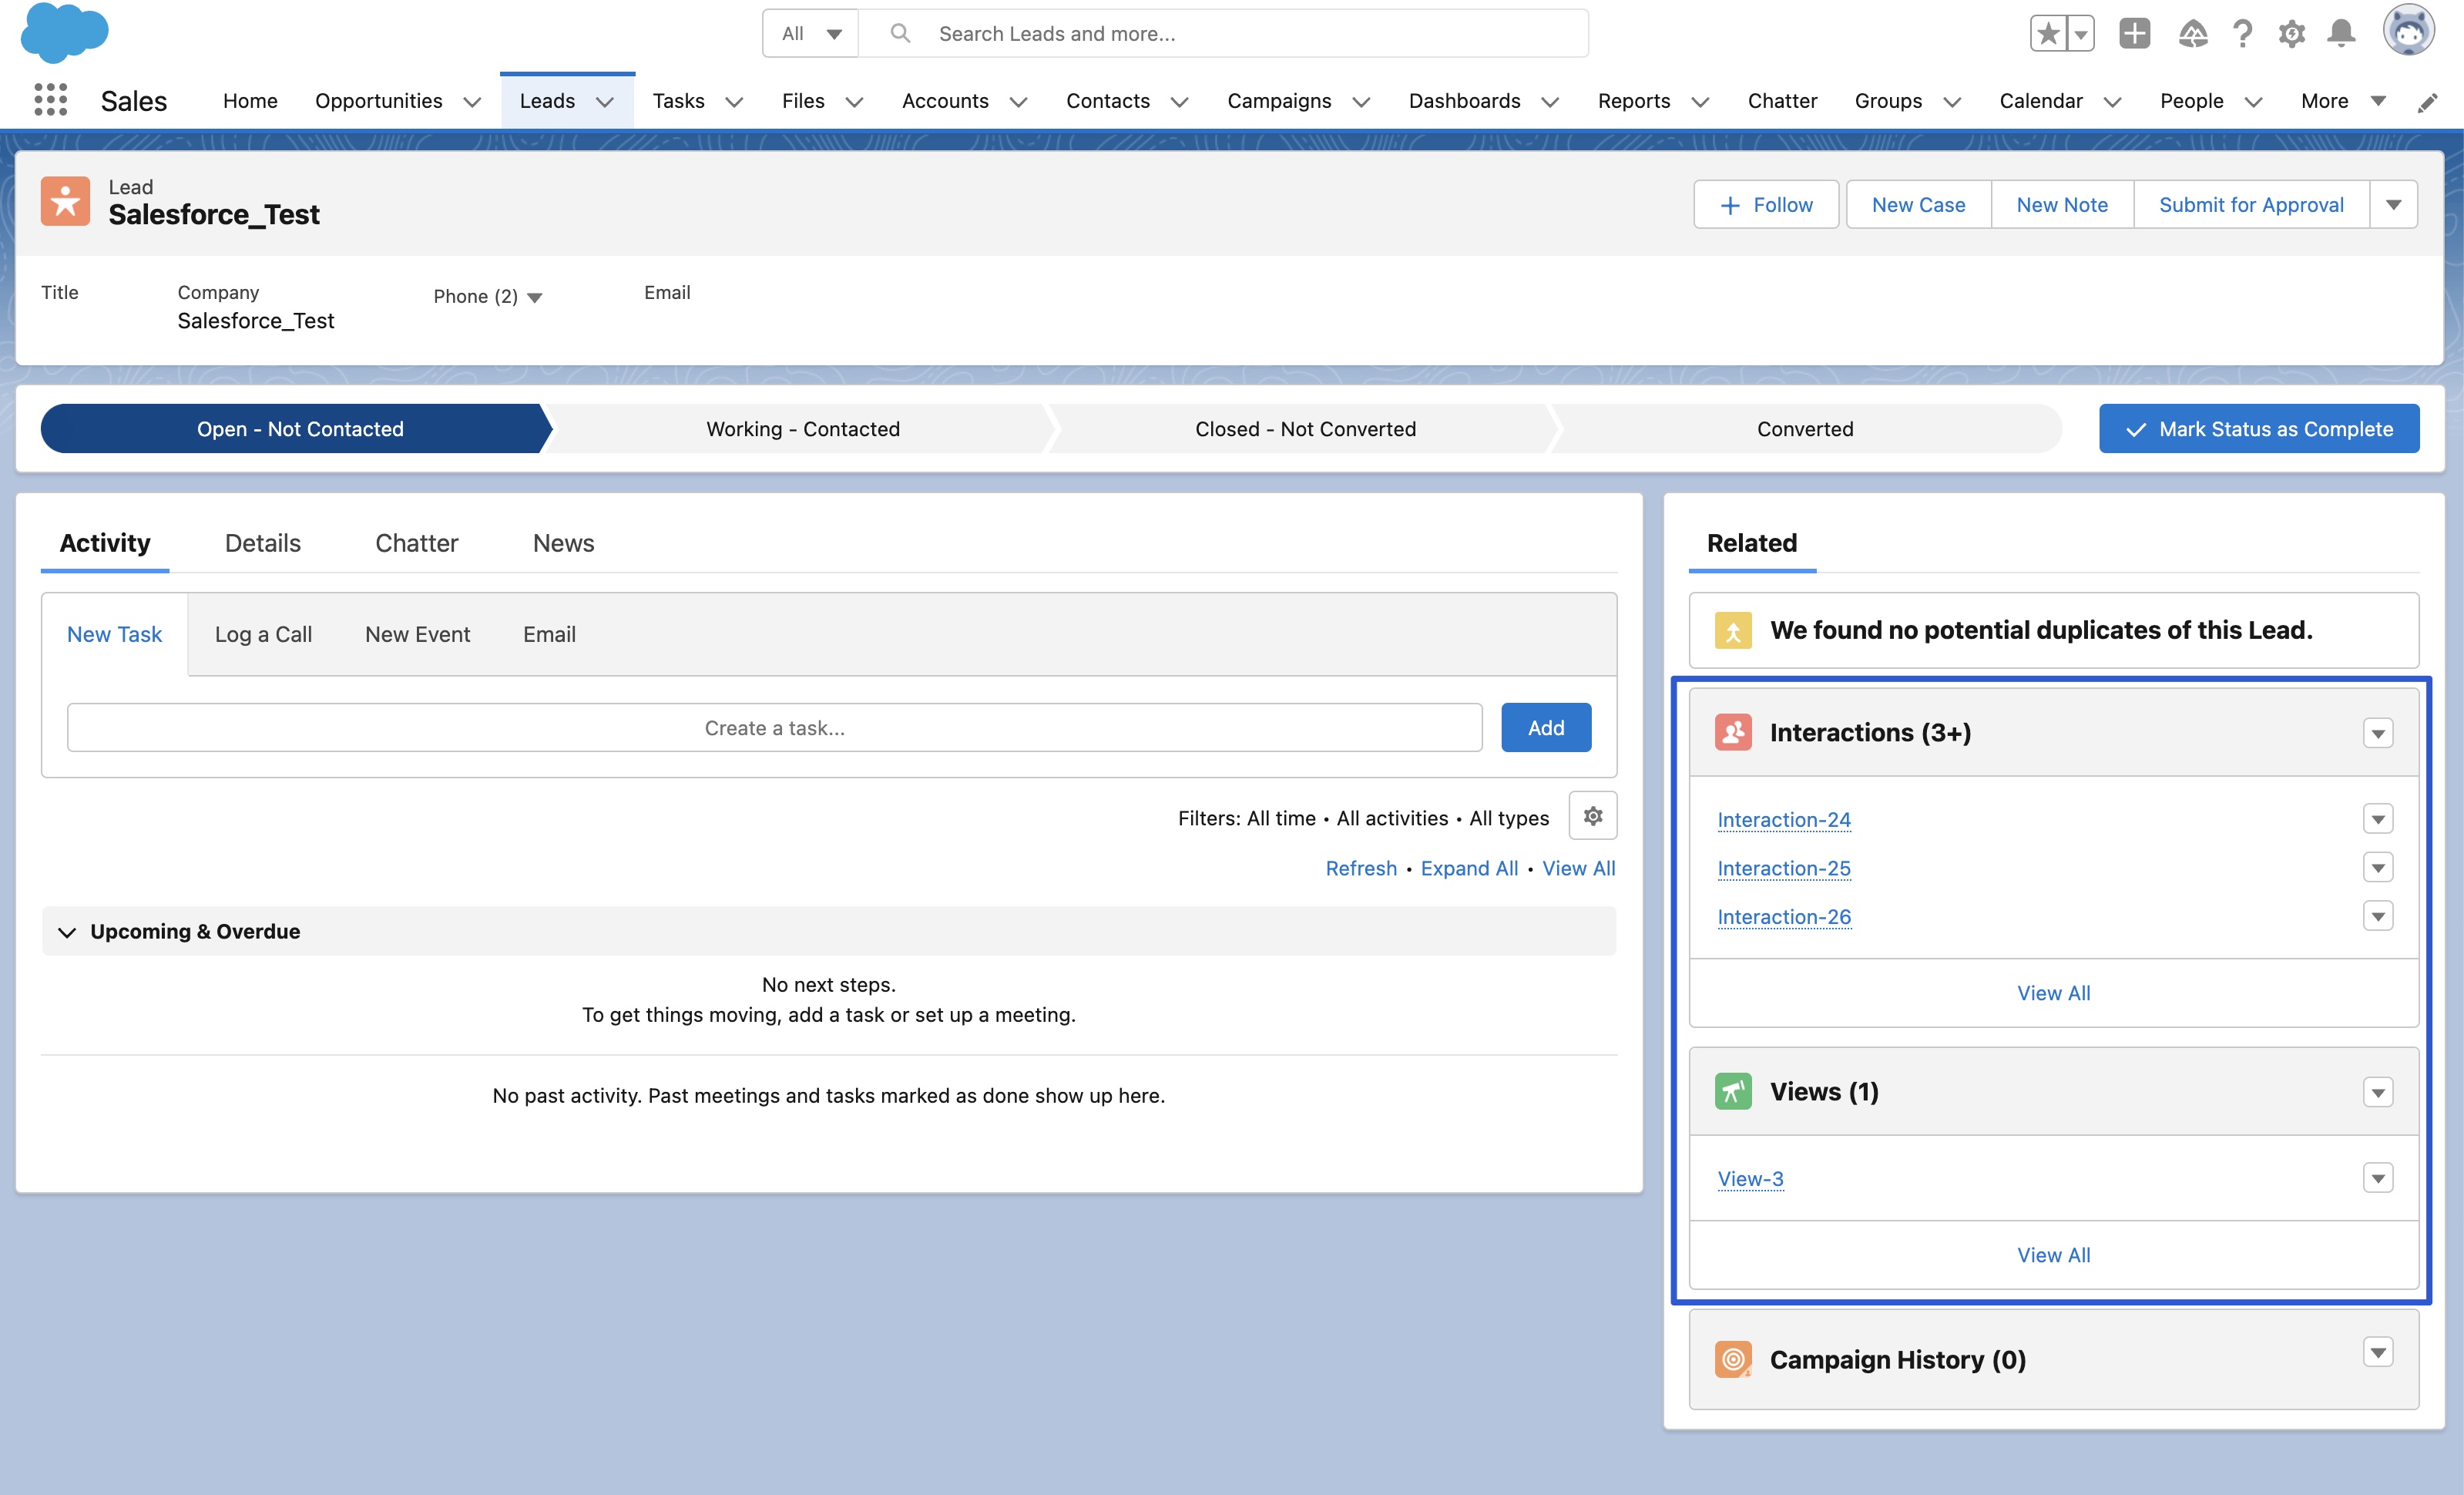The image size is (2464, 1495).
Task: Select the Converted path stage
Action: tap(1805, 428)
